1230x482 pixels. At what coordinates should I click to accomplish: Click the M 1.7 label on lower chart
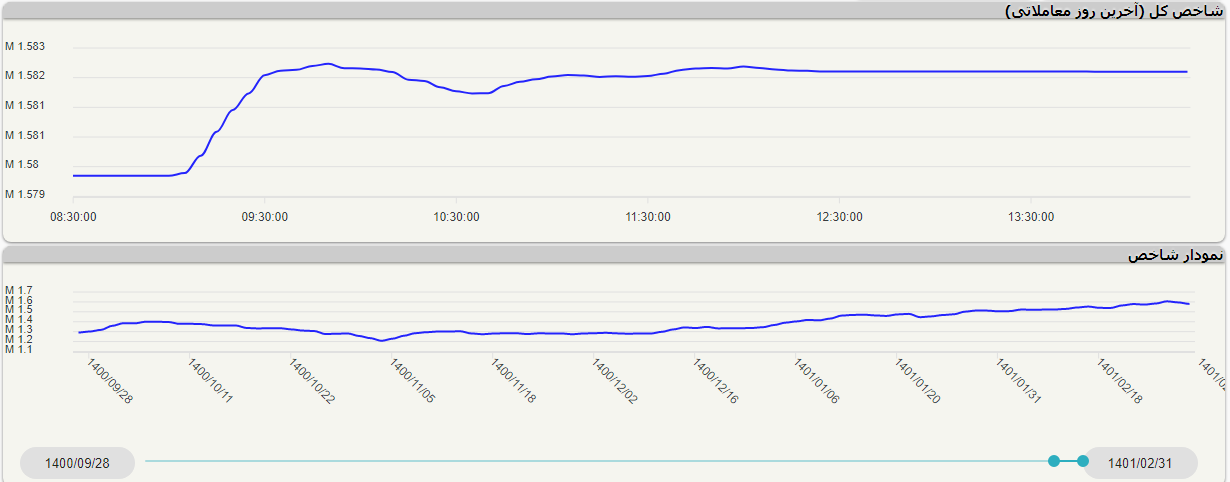tap(19, 290)
